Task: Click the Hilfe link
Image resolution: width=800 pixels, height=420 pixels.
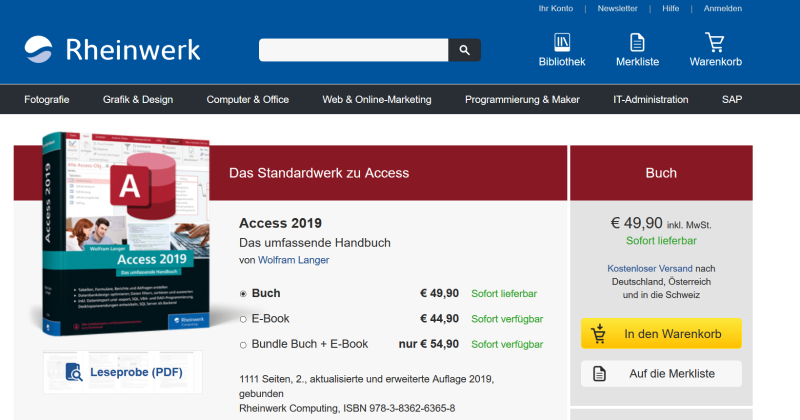Action: [670, 8]
